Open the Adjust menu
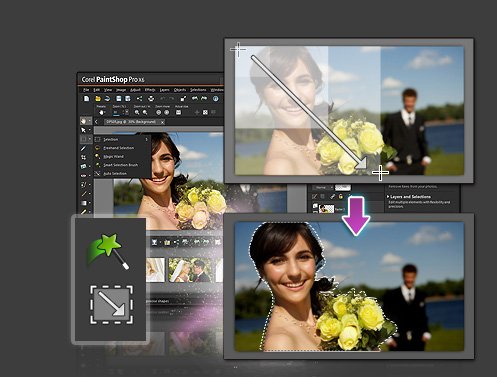 click(135, 90)
